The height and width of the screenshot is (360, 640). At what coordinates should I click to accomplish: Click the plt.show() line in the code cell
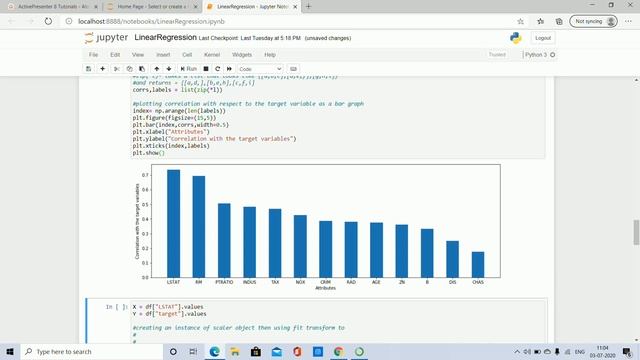click(x=149, y=153)
